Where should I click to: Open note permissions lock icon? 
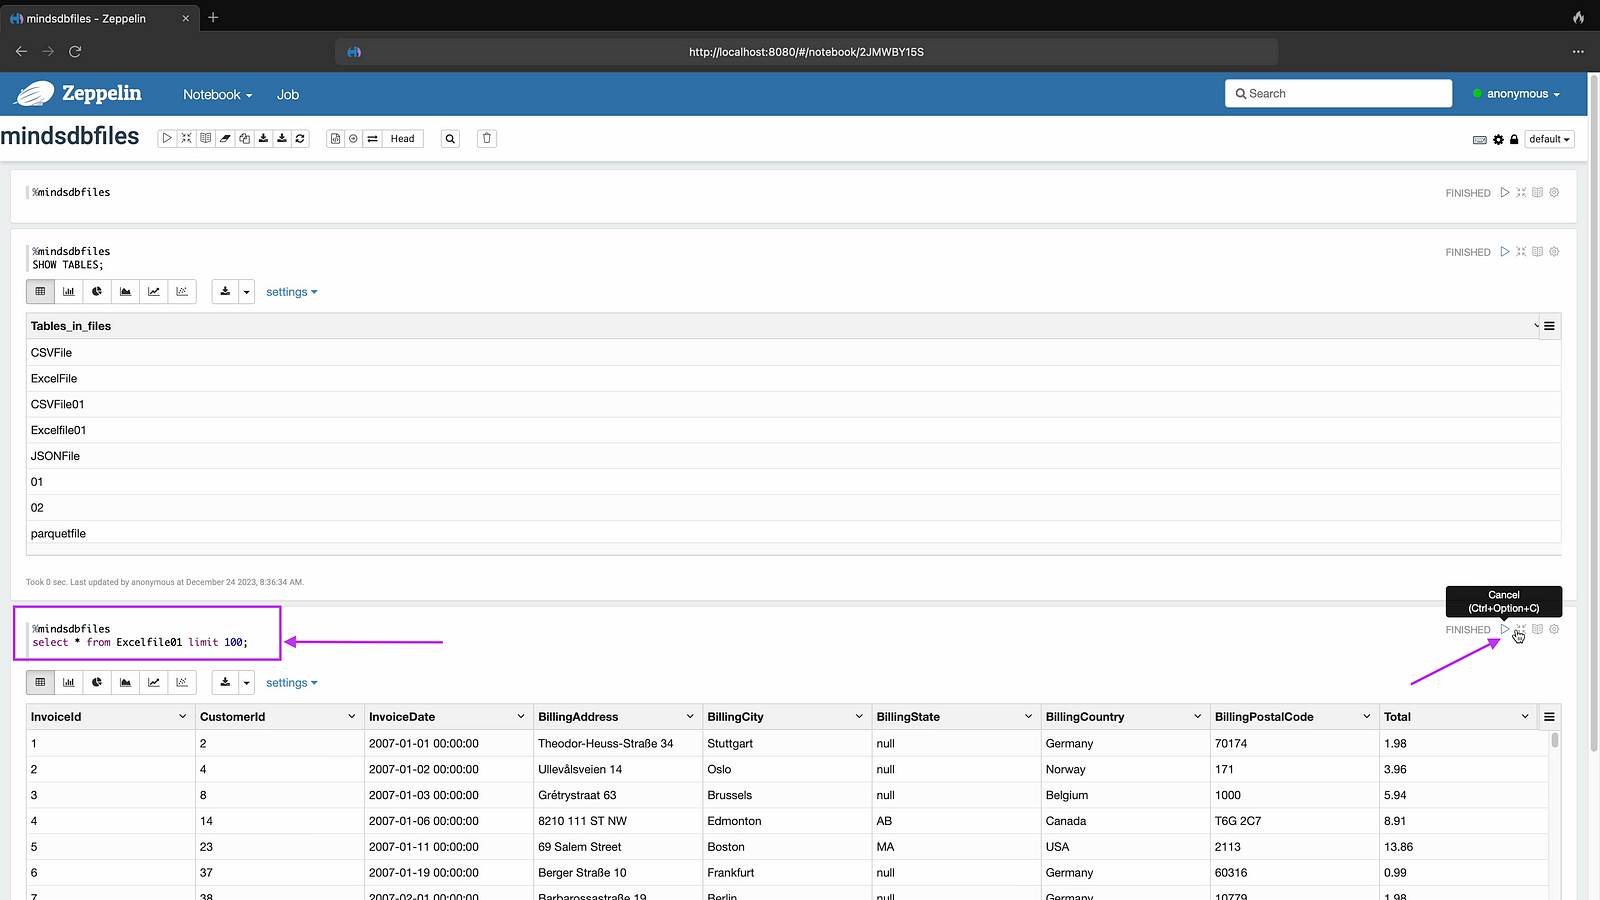[1514, 140]
